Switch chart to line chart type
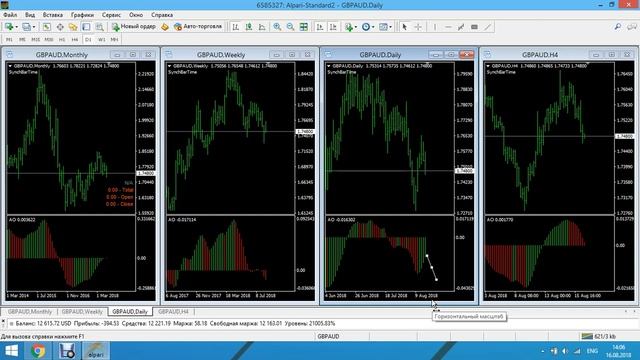640x360 pixels. (262, 27)
